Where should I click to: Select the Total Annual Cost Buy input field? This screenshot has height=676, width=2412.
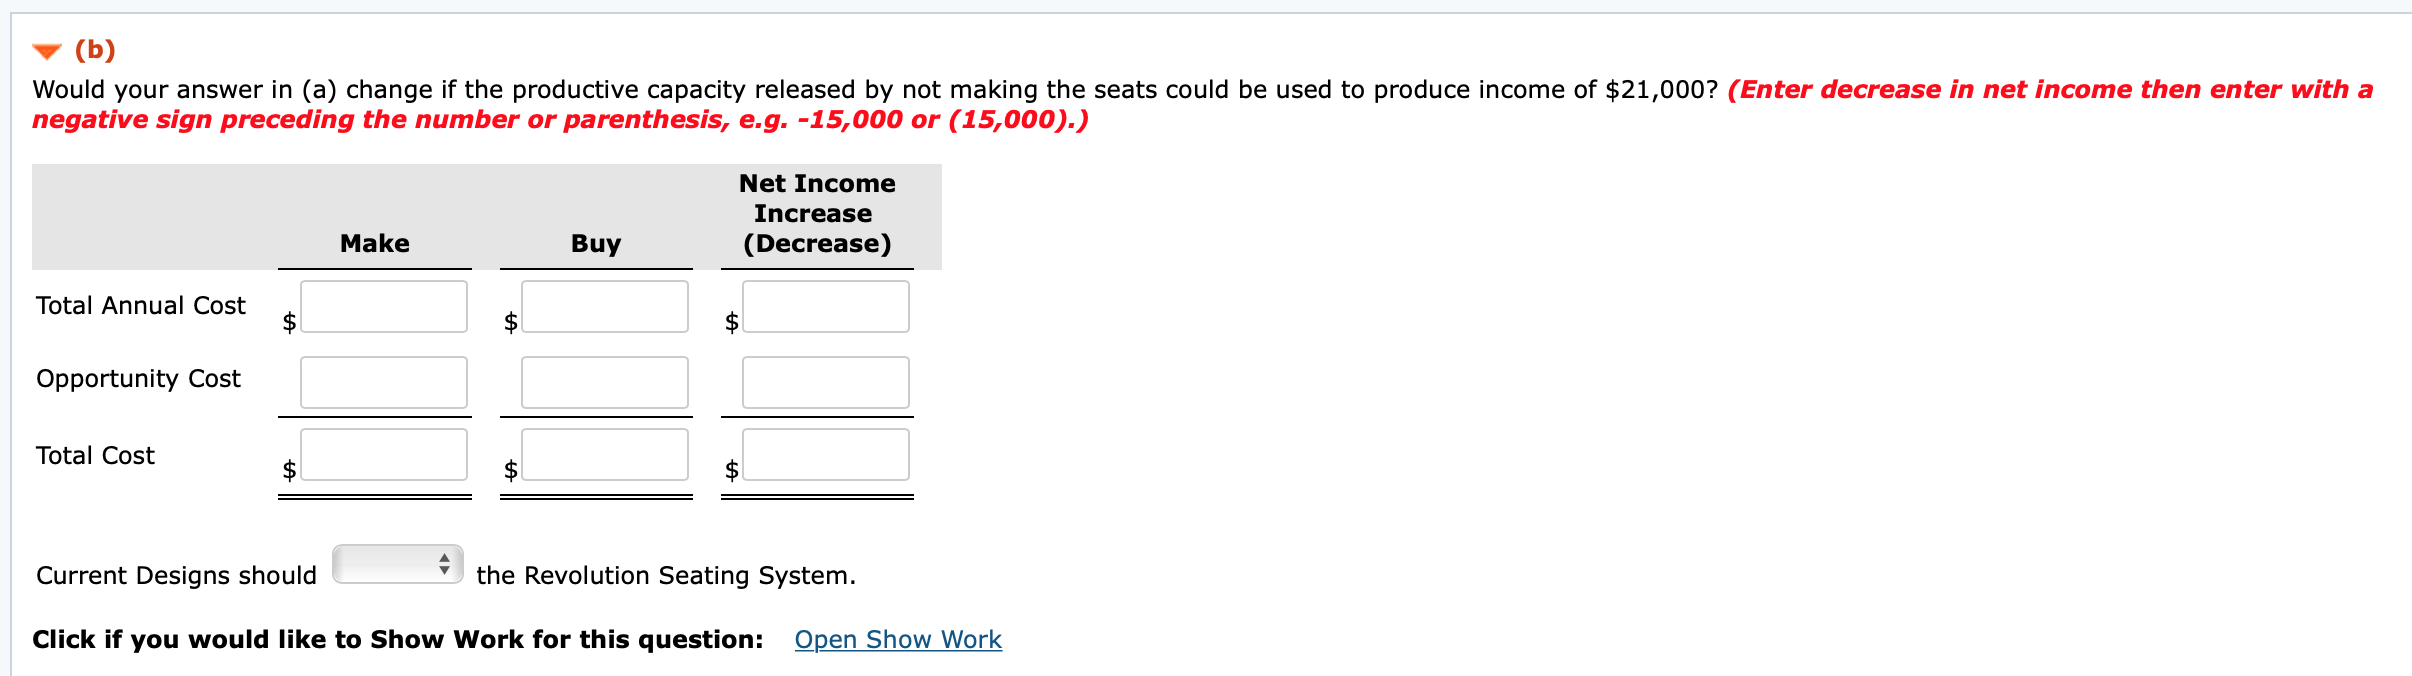tap(604, 306)
